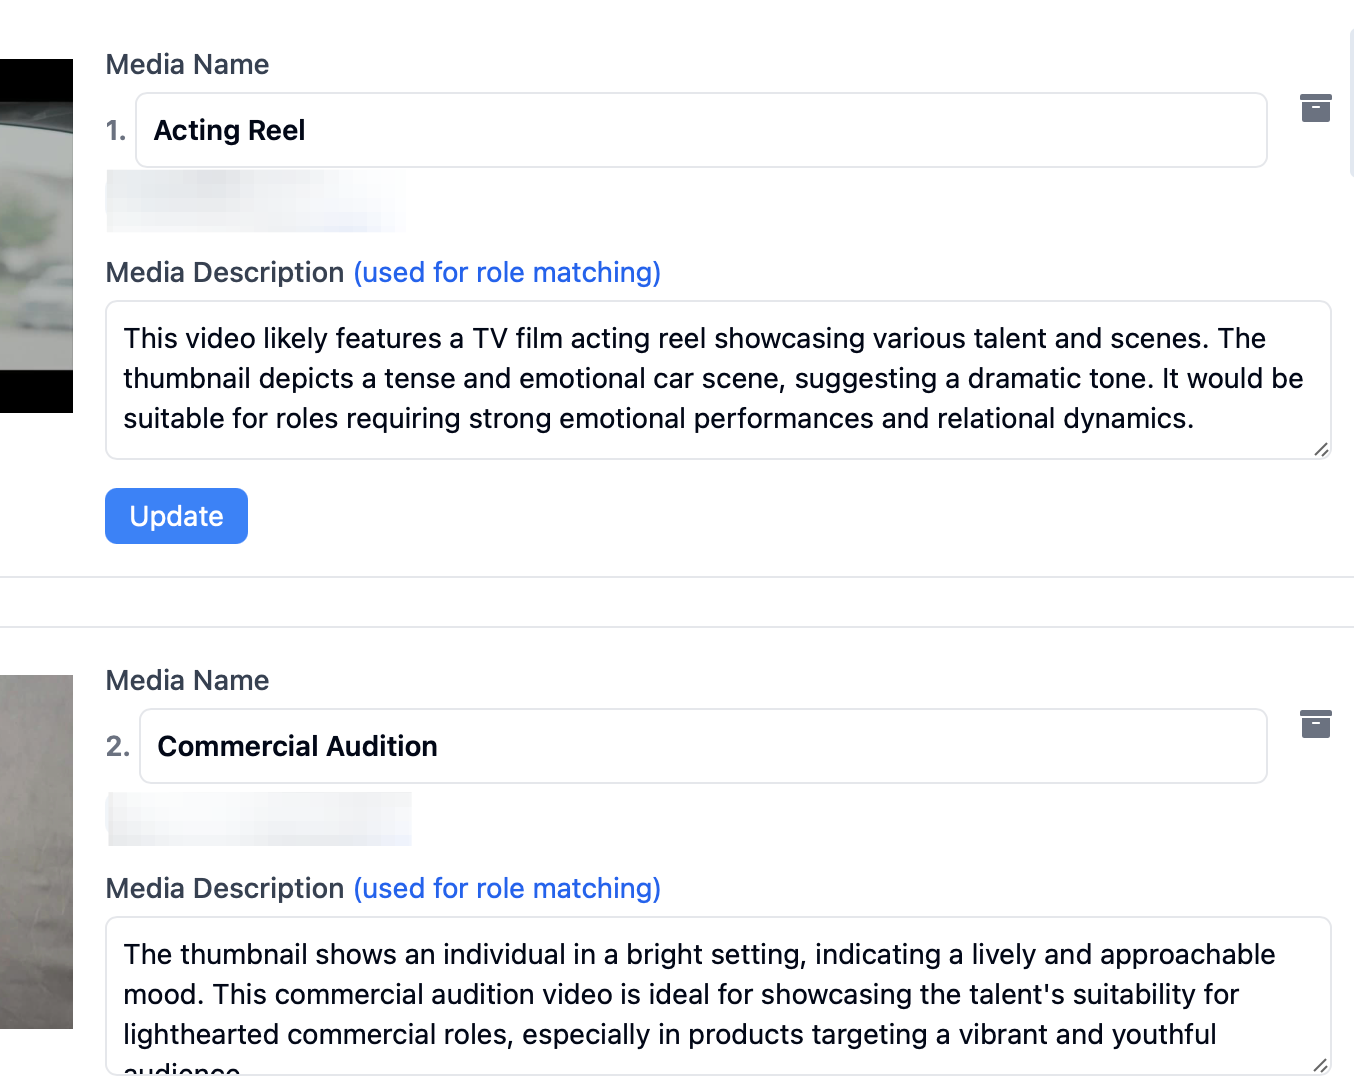Open the Acting Reel video thumbnail
This screenshot has height=1090, width=1354.
point(36,236)
